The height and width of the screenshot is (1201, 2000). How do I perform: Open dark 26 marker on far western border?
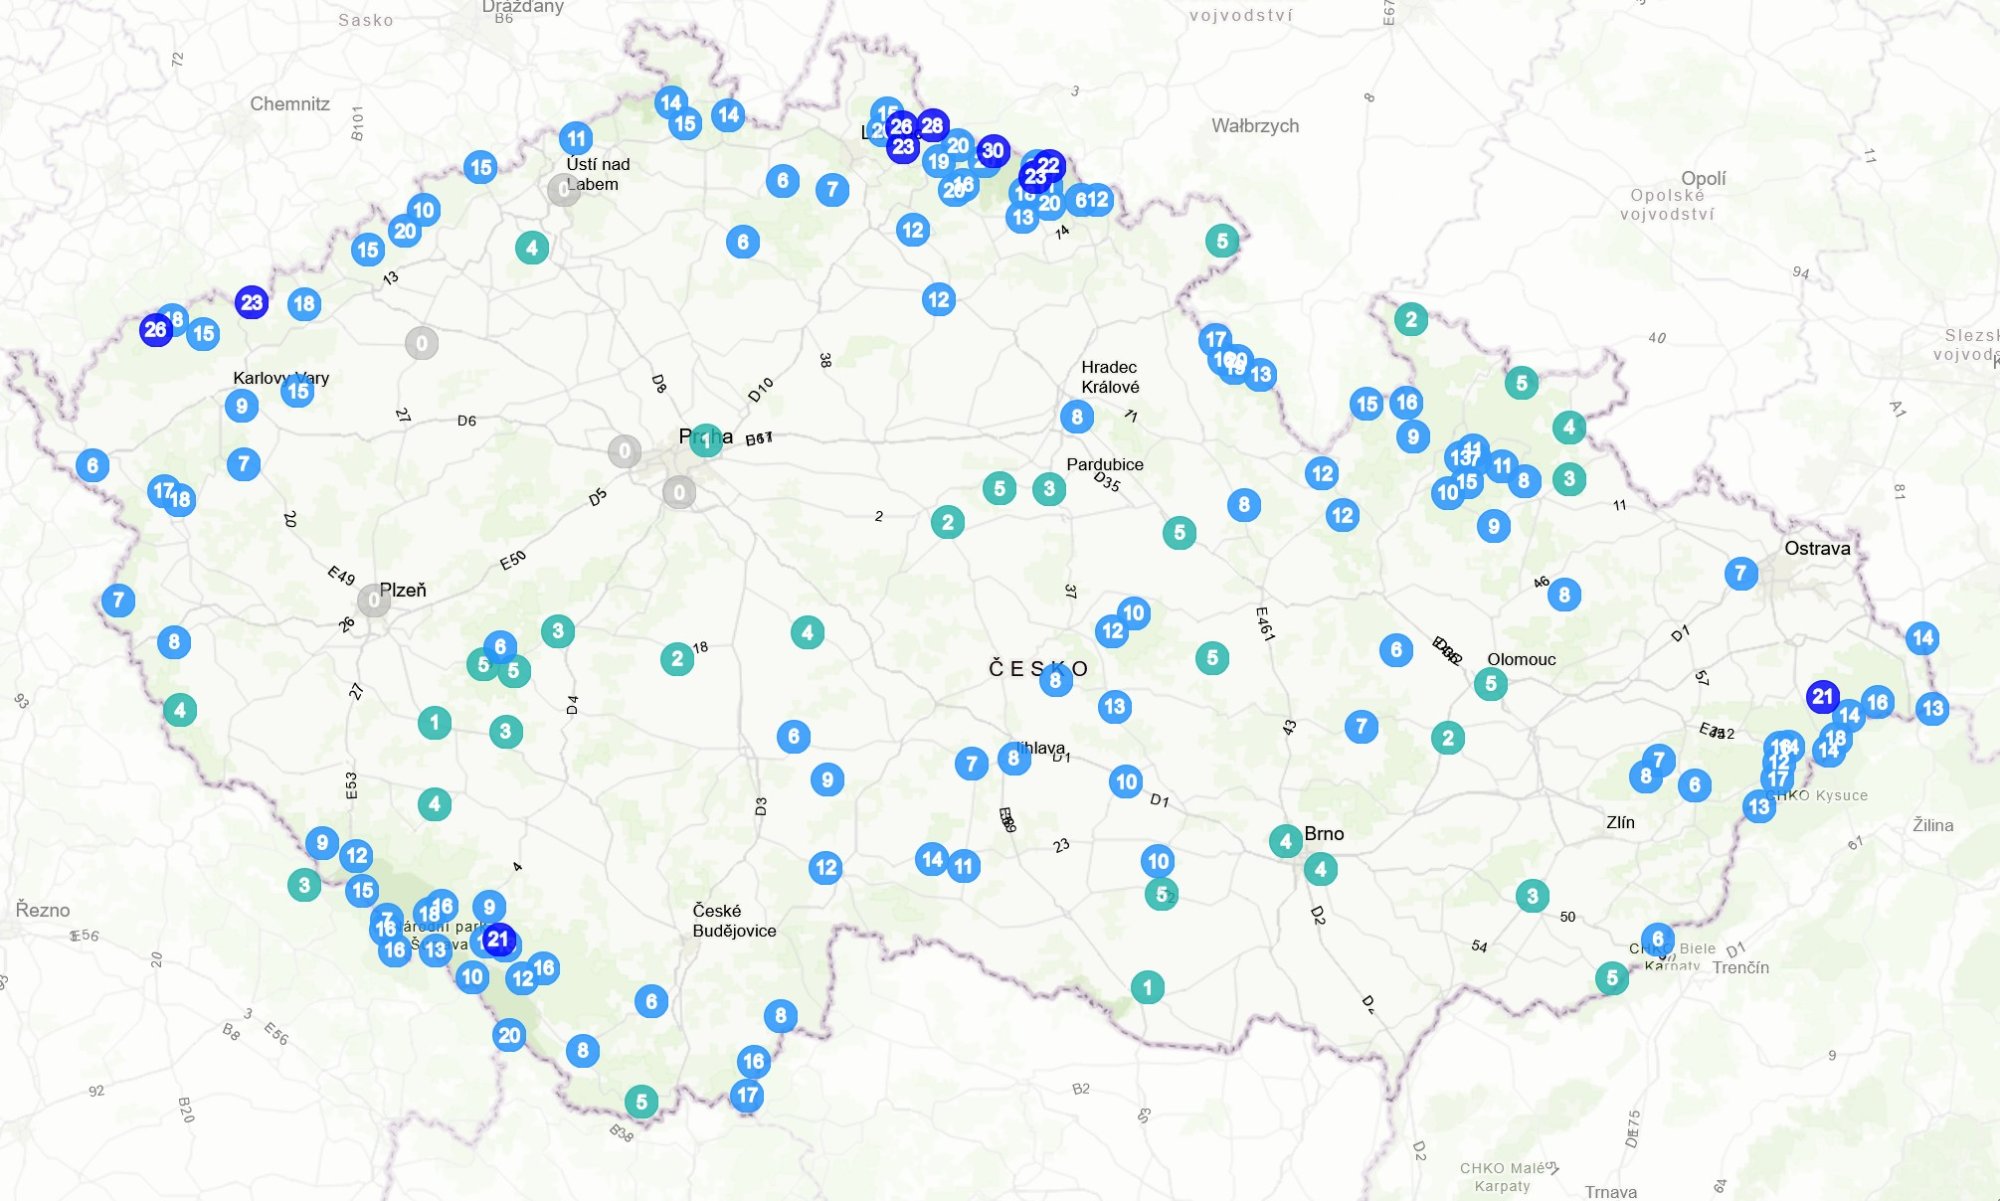[x=155, y=329]
